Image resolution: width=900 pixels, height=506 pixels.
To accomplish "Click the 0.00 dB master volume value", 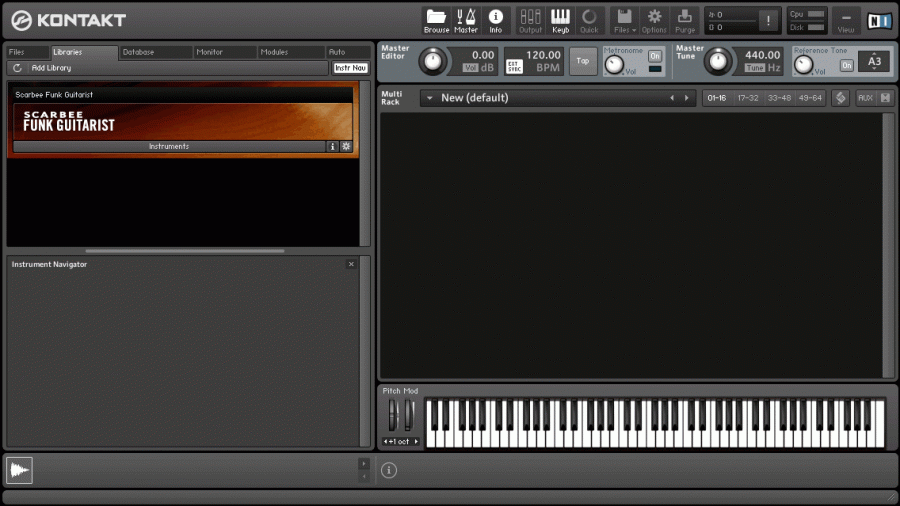I will pos(483,55).
